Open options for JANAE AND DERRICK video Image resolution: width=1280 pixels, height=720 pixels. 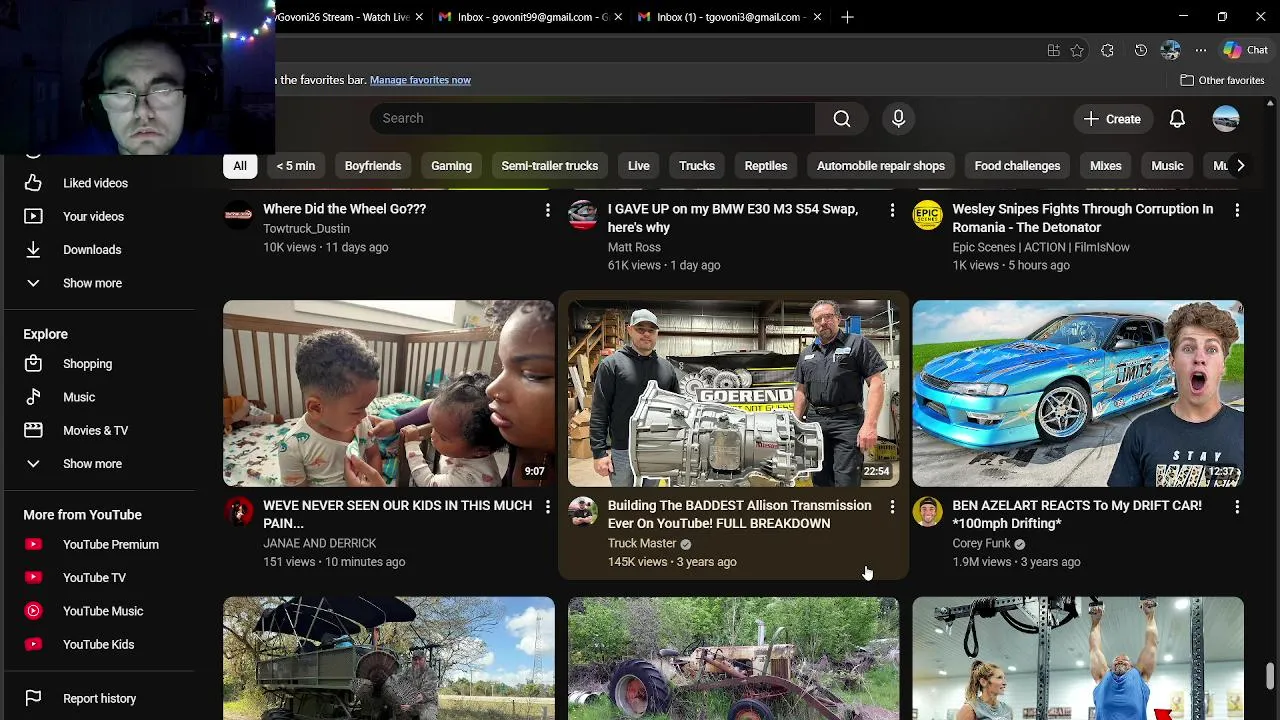[547, 507]
